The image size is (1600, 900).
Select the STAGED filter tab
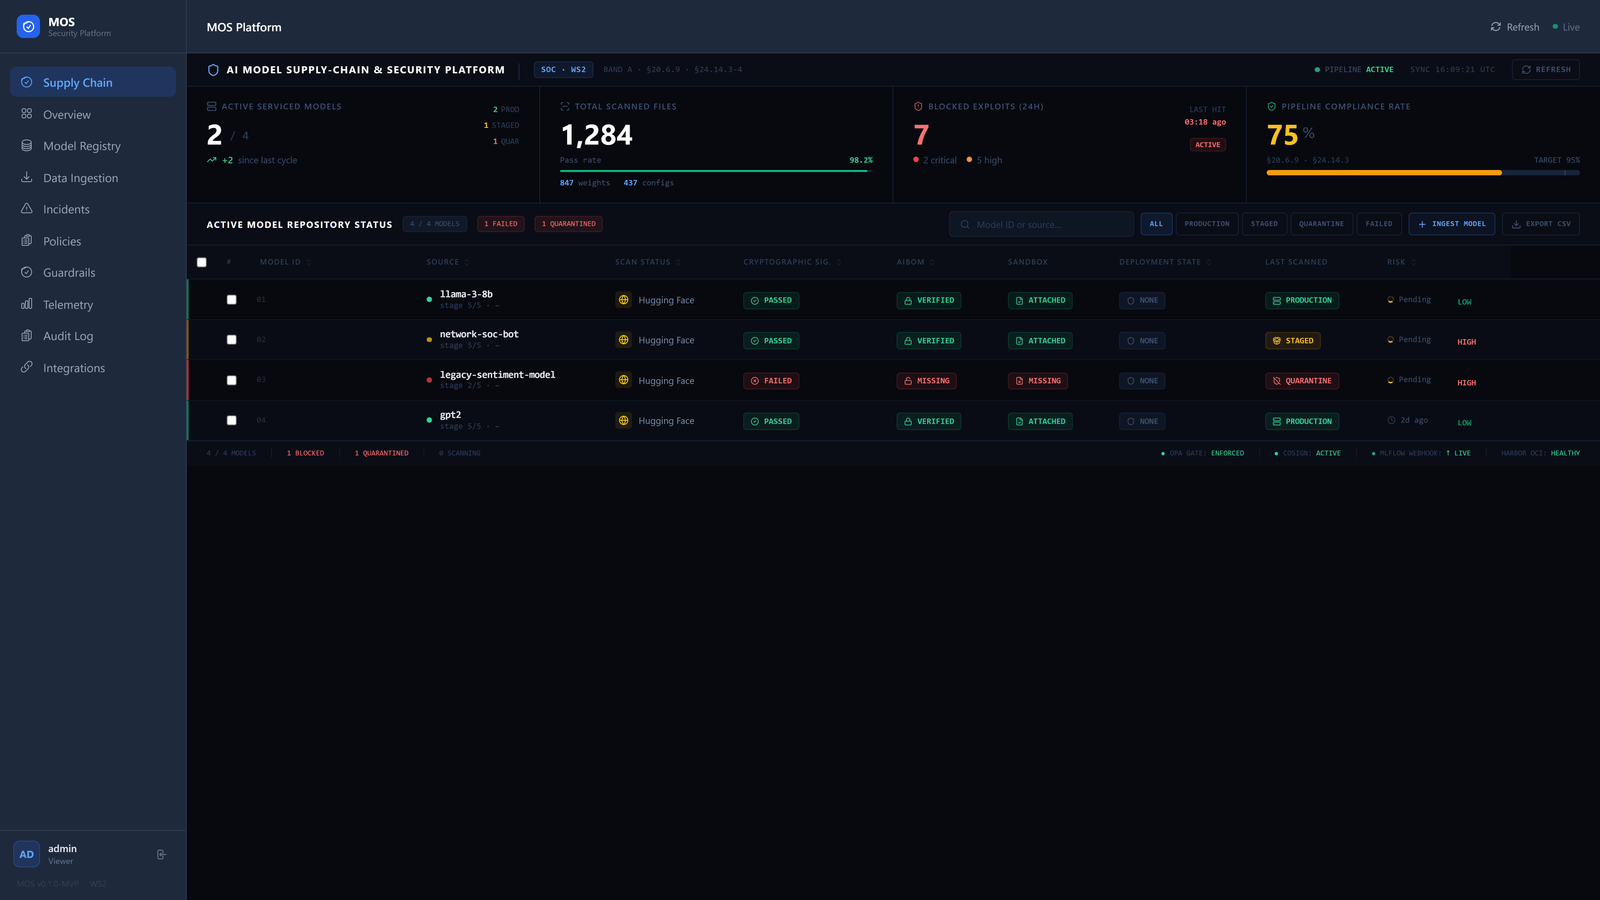coord(1264,224)
